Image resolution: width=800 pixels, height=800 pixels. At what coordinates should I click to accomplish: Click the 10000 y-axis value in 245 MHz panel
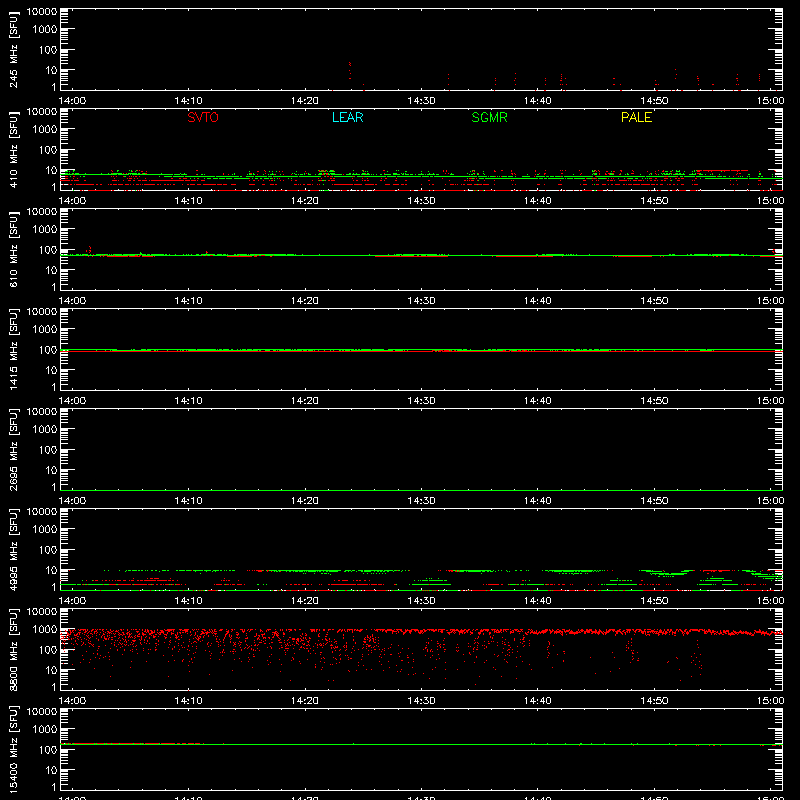tap(42, 12)
